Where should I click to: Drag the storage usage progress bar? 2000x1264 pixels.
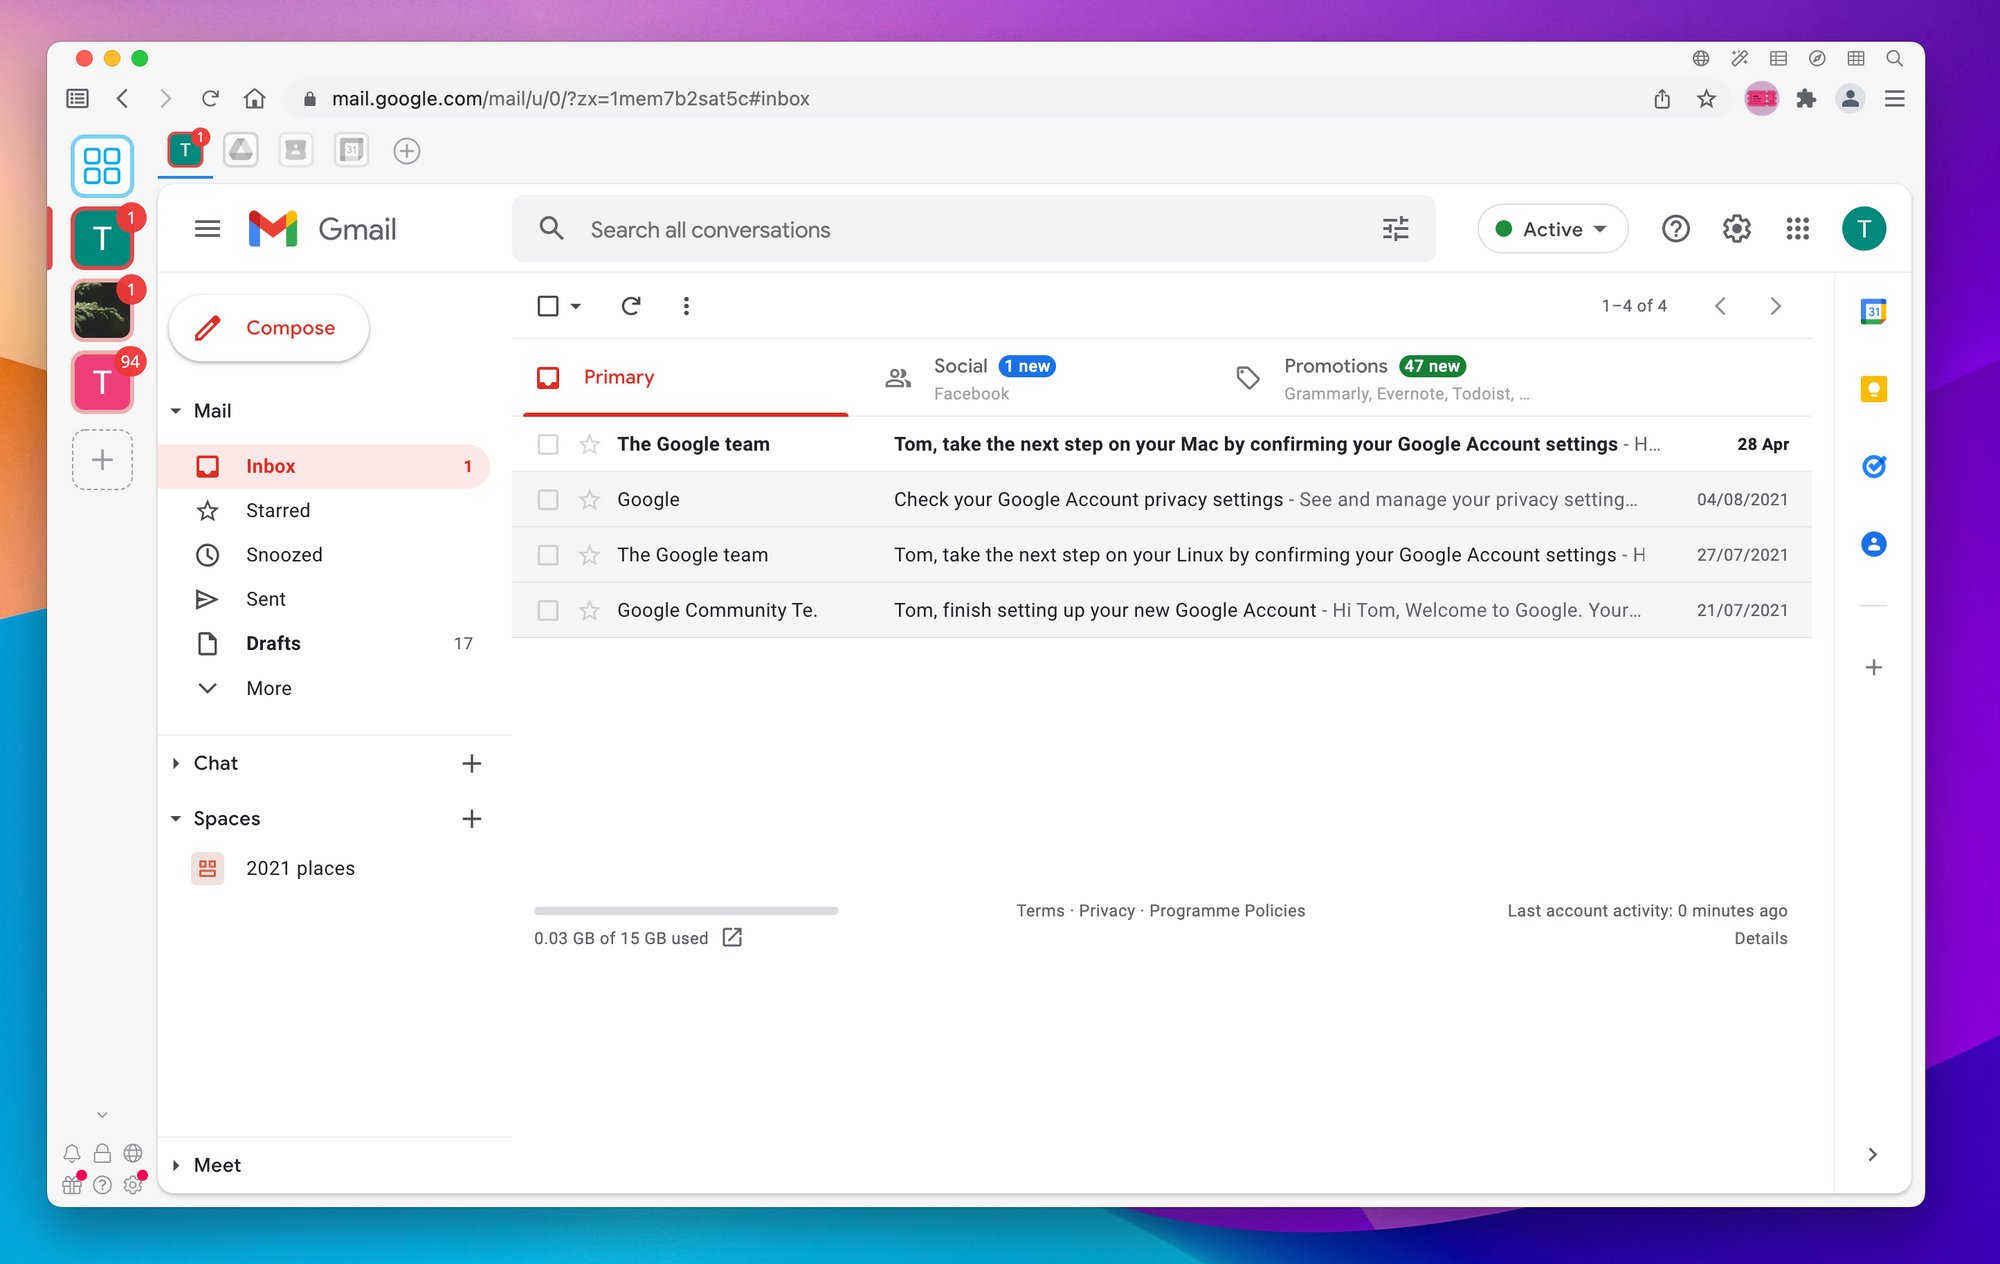click(x=684, y=907)
